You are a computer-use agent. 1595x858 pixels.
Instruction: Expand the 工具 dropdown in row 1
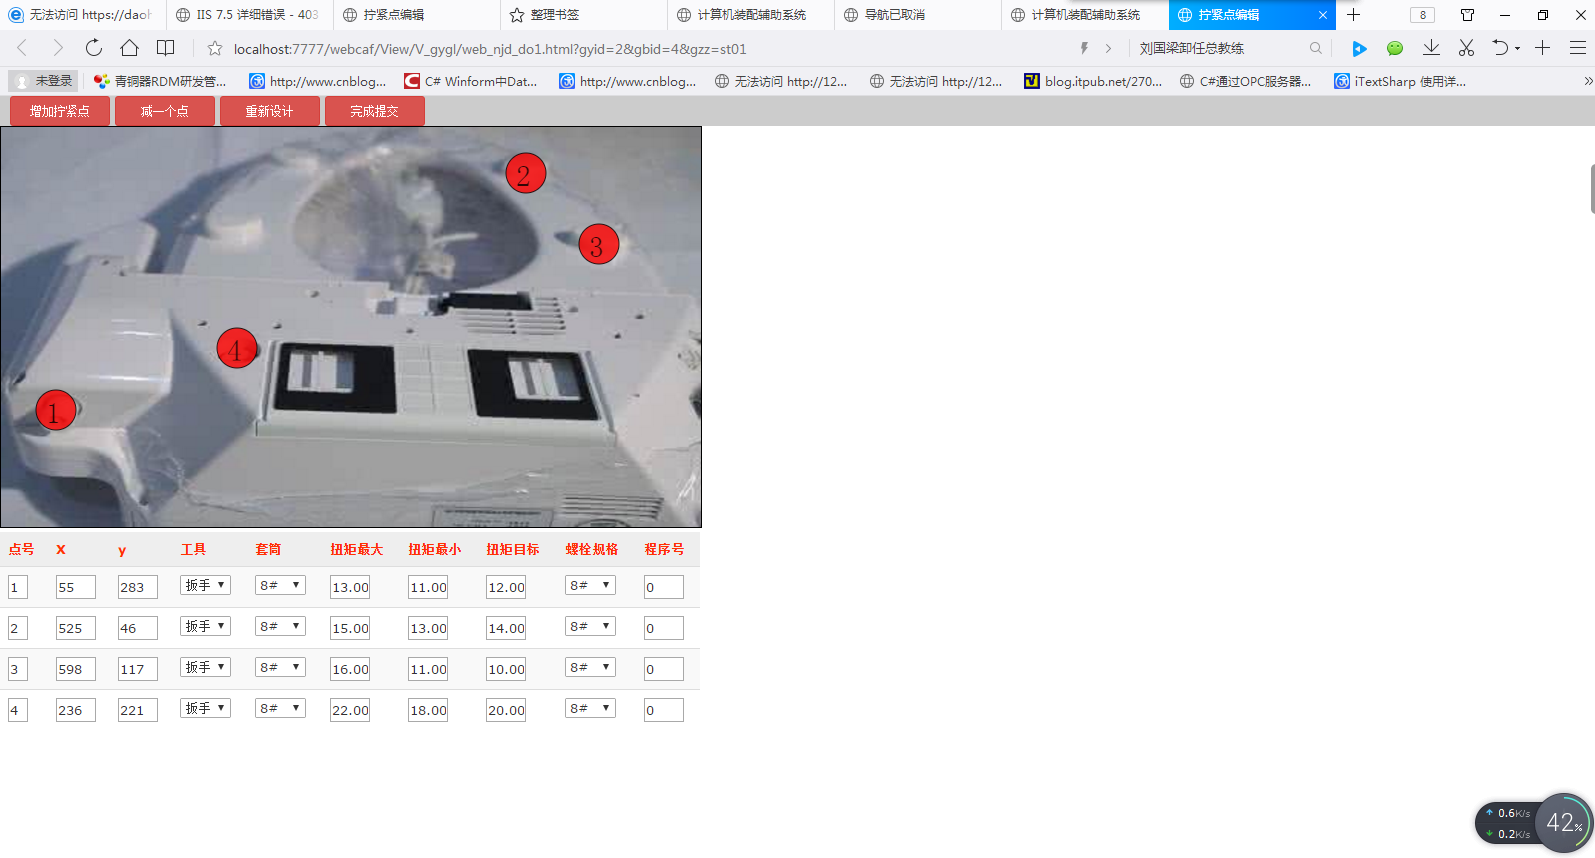pos(205,585)
